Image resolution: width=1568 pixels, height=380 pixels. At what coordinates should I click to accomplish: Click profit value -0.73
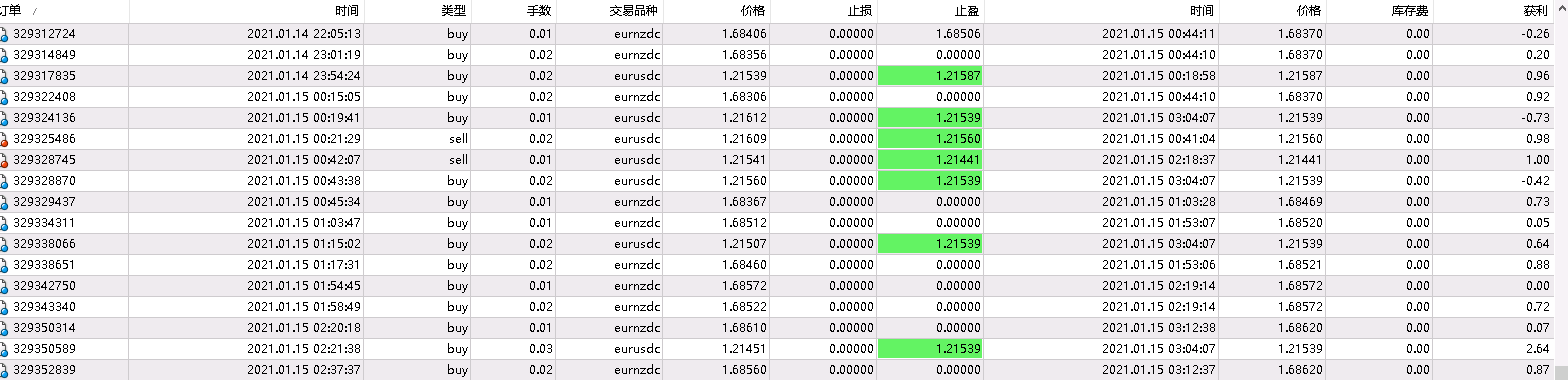coord(1535,117)
